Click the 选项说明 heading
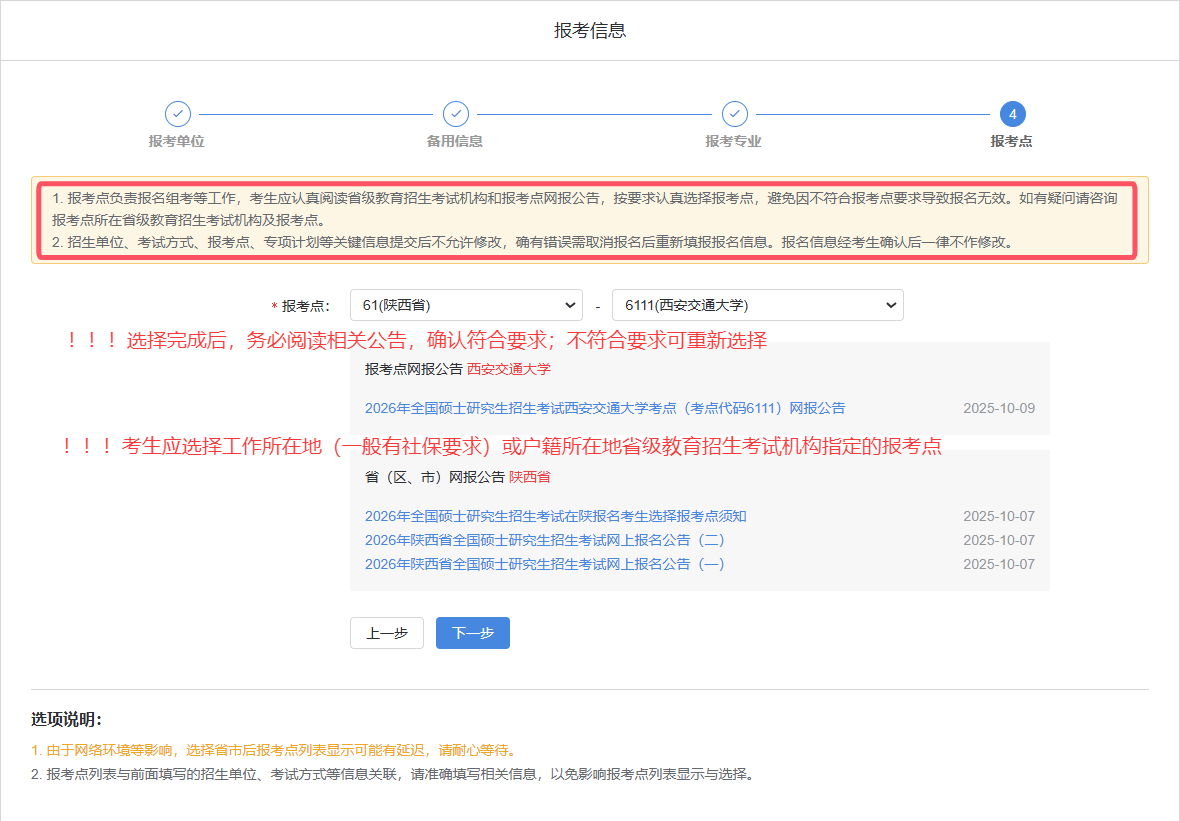Image resolution: width=1180 pixels, height=821 pixels. click(66, 720)
